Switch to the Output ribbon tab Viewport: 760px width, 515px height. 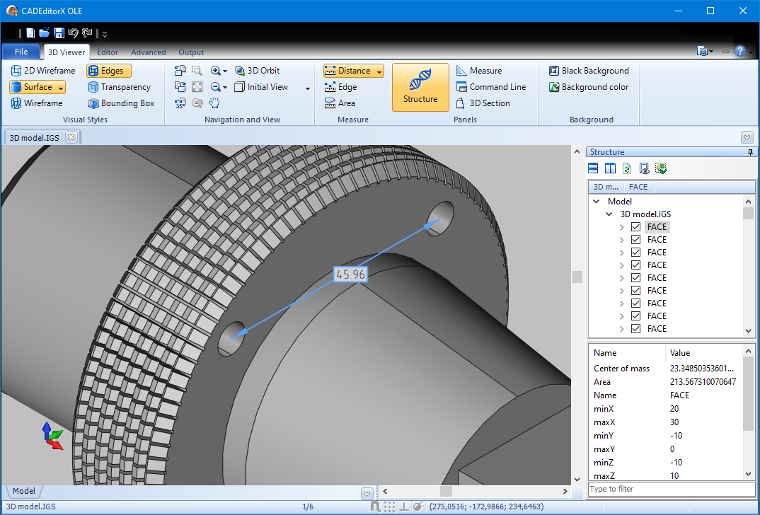pos(191,52)
